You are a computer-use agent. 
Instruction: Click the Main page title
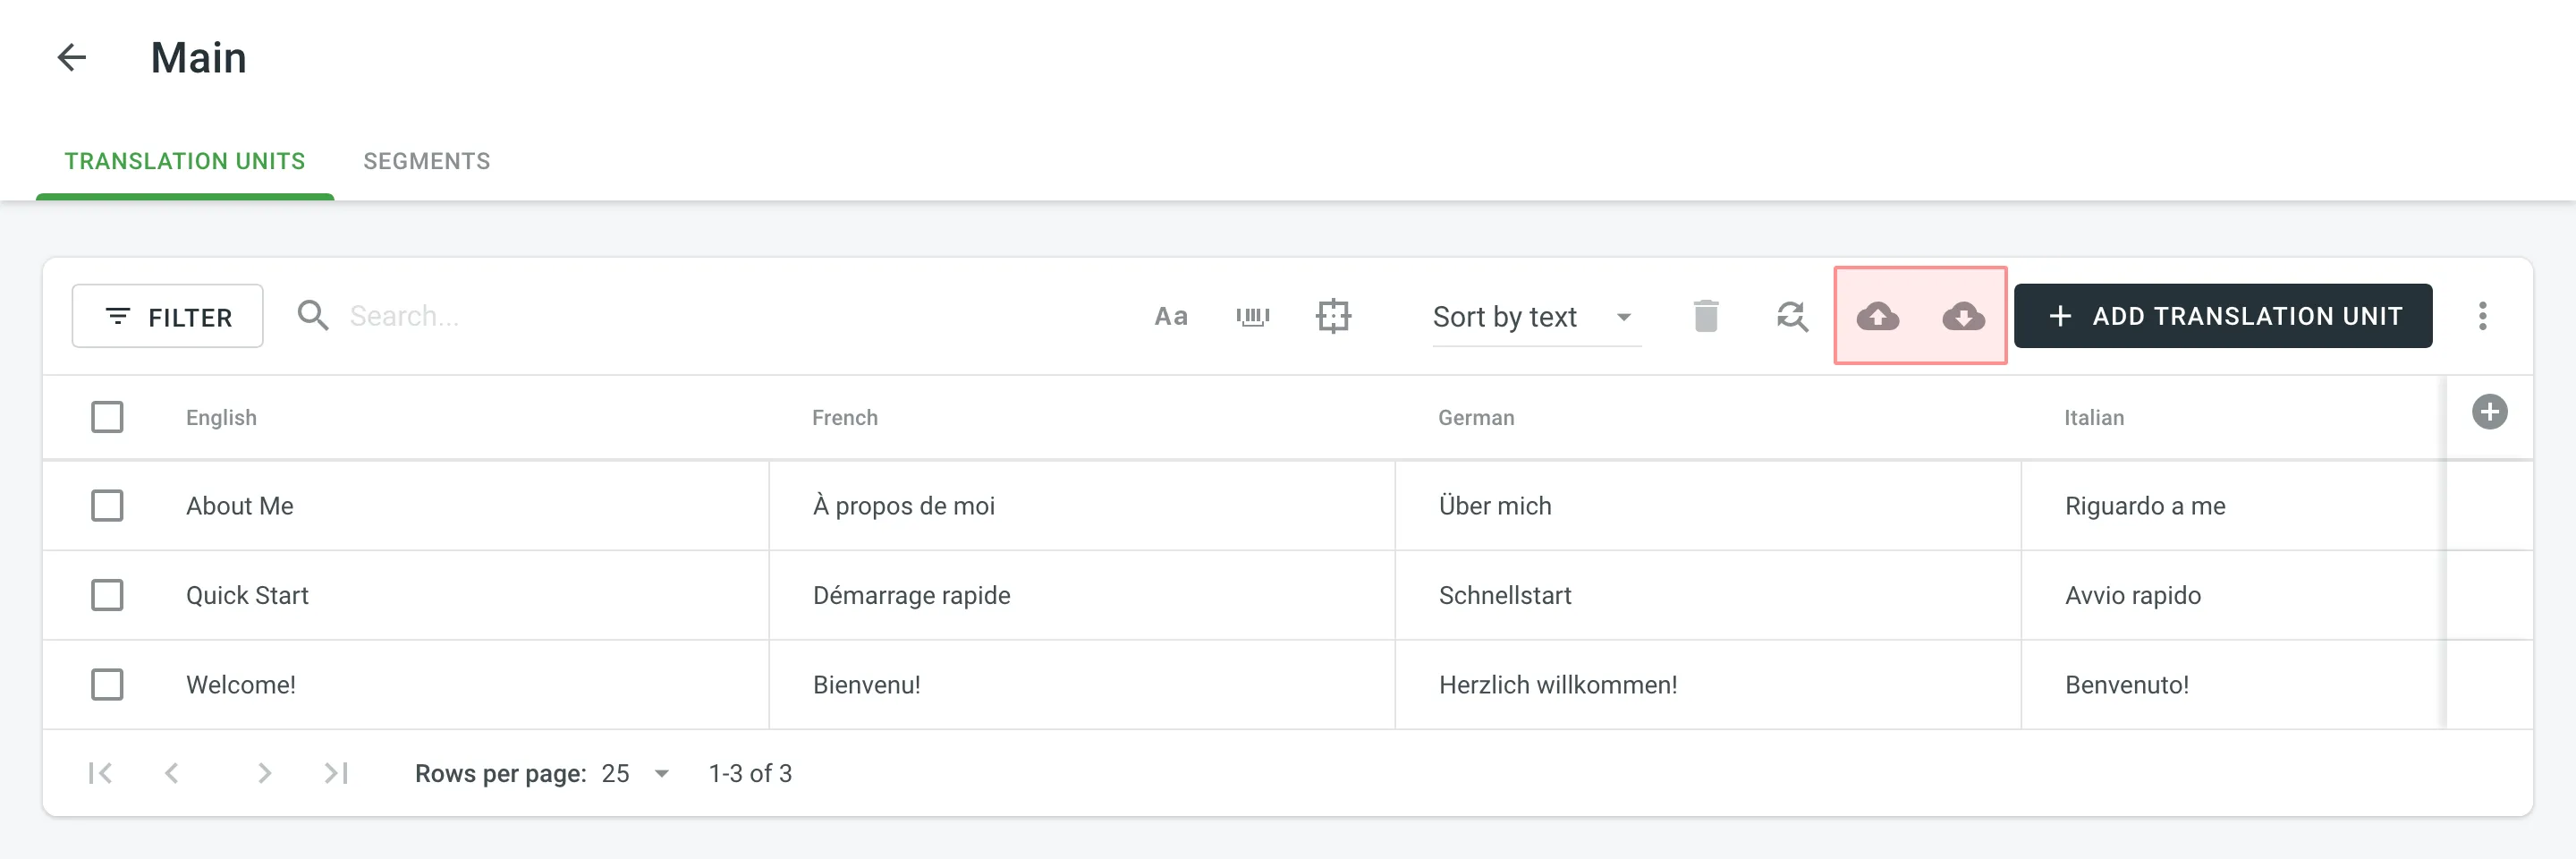click(x=198, y=58)
